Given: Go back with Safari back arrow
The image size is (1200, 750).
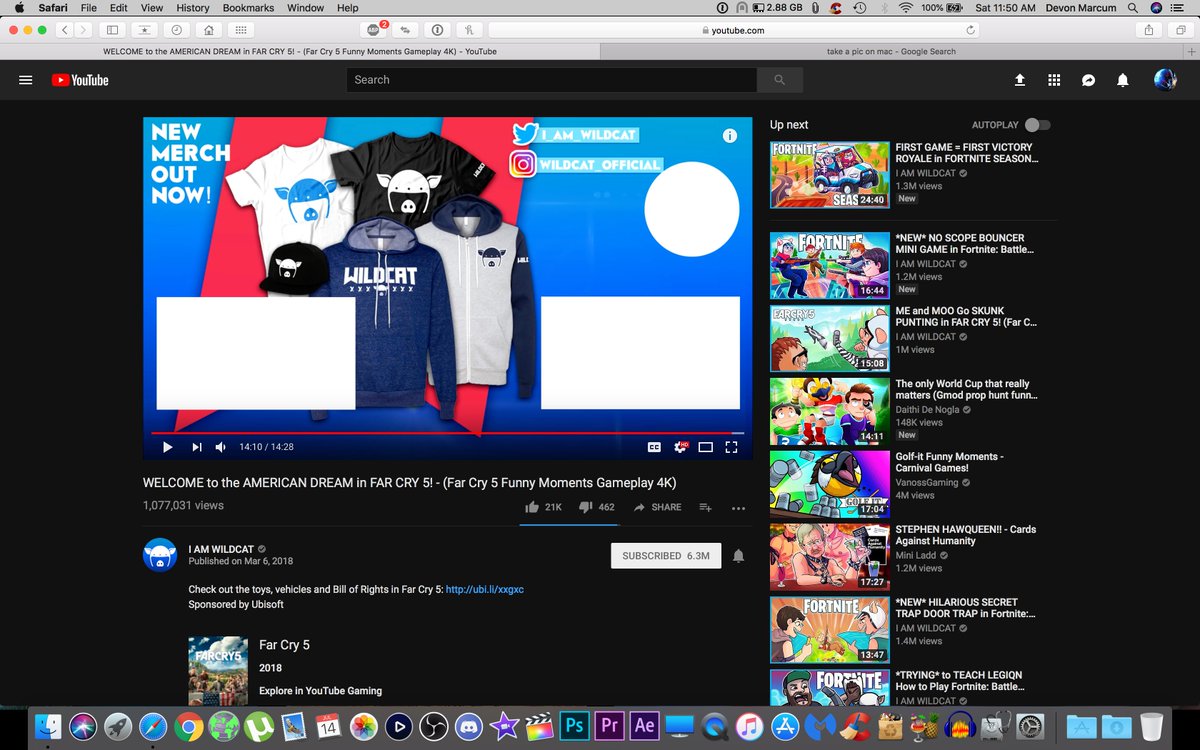Looking at the screenshot, I should pos(64,30).
